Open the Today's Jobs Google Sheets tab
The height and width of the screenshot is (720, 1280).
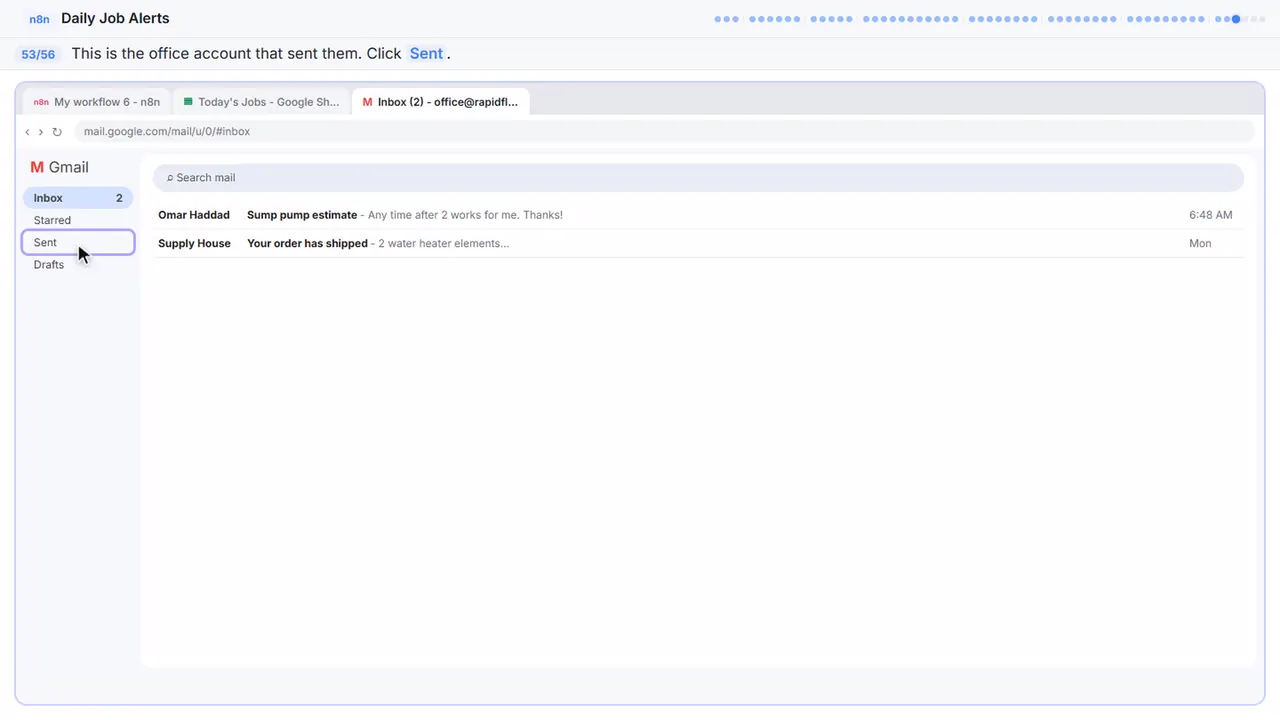click(x=262, y=102)
